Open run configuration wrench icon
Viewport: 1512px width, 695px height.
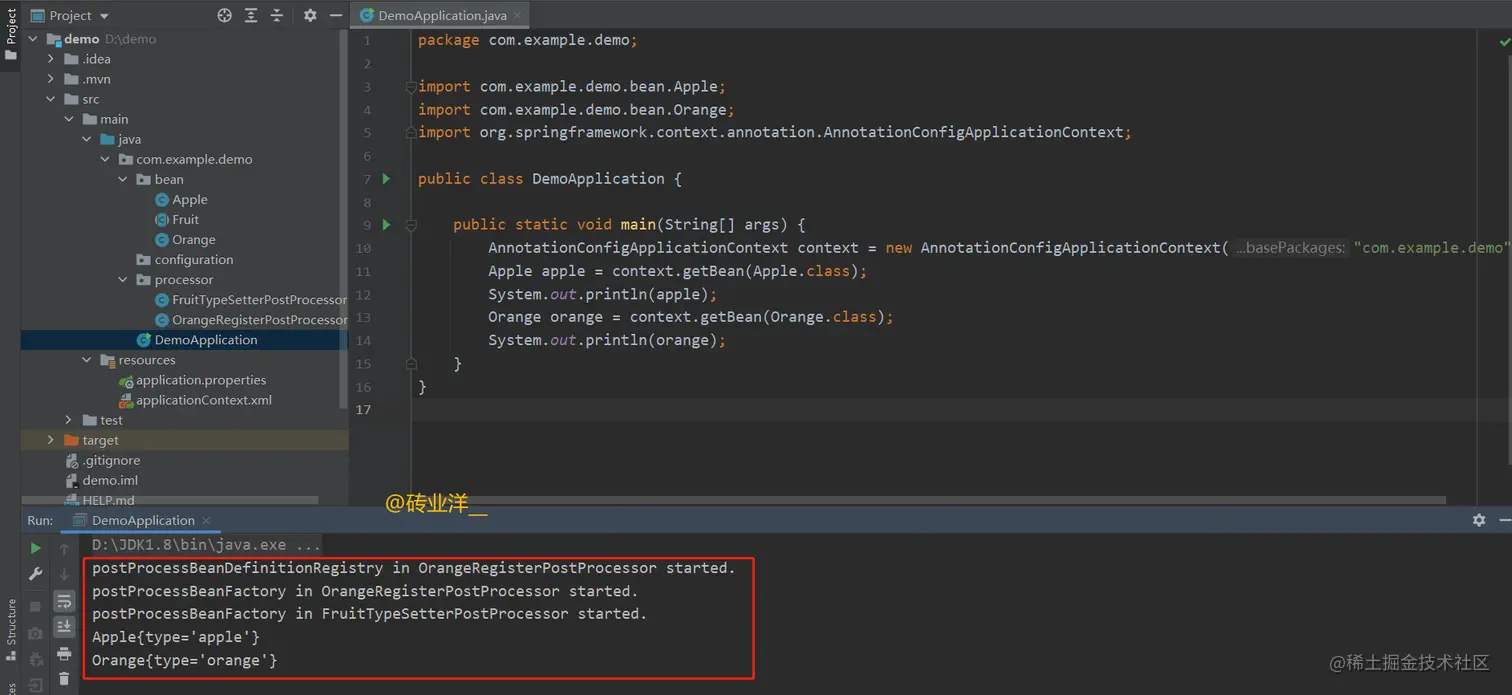coord(36,574)
